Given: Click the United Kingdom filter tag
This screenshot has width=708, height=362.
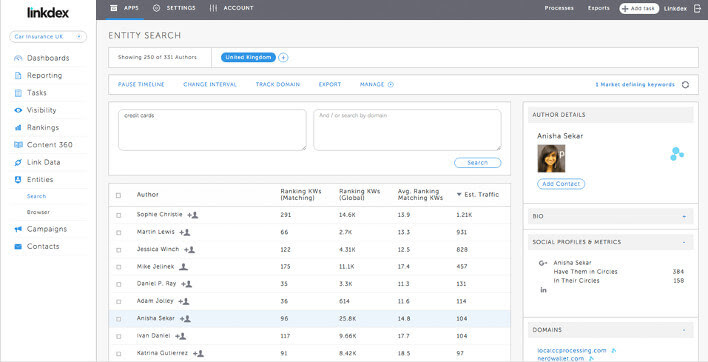Looking at the screenshot, I should tap(248, 57).
